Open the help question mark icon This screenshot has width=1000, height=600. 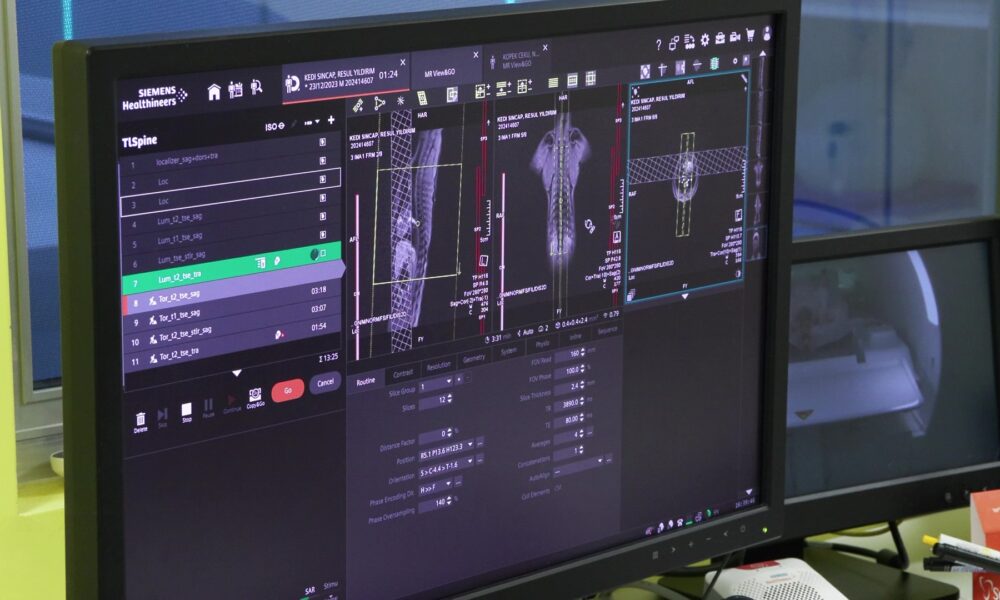click(x=658, y=44)
